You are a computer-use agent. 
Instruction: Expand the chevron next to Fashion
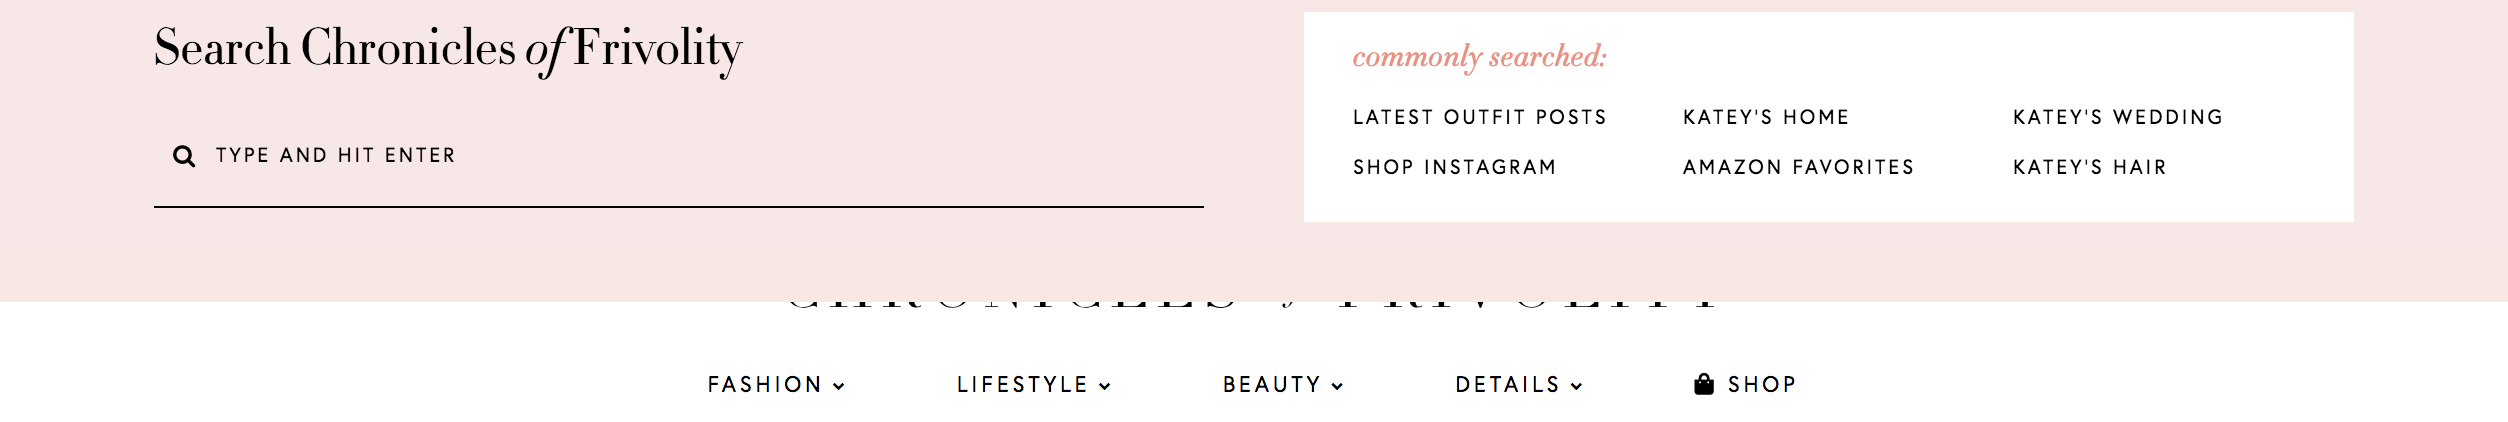pyautogui.click(x=839, y=386)
